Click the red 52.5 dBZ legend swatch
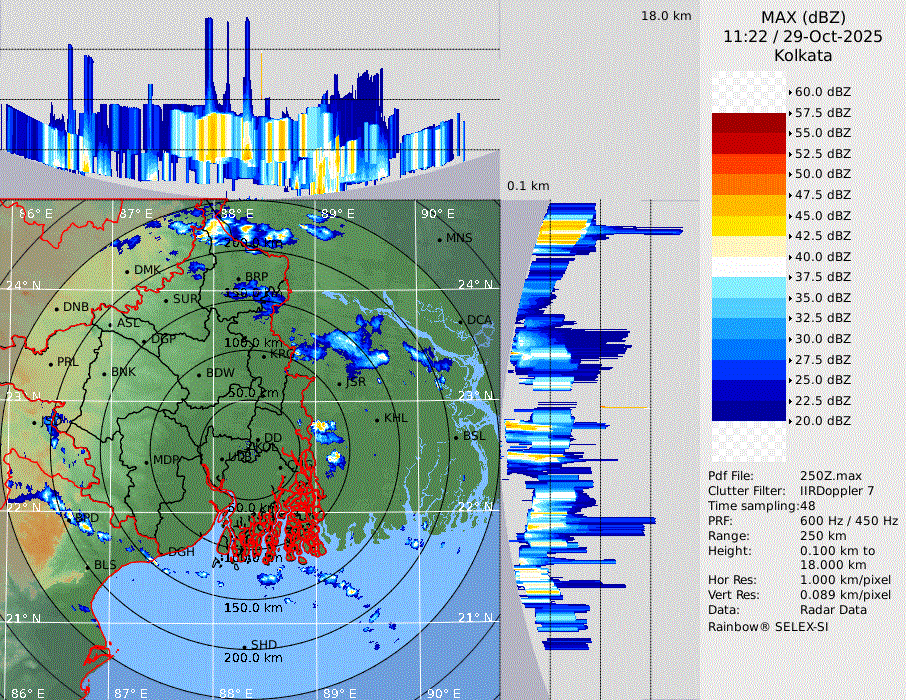This screenshot has height=700, width=906. tap(749, 164)
